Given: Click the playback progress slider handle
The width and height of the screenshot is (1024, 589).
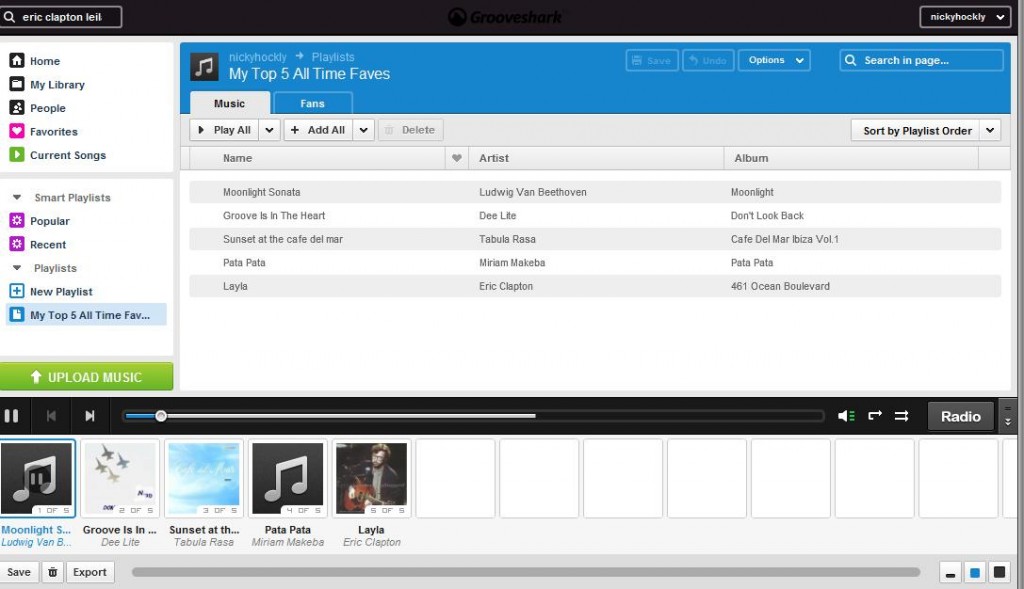Looking at the screenshot, I should click(x=161, y=416).
